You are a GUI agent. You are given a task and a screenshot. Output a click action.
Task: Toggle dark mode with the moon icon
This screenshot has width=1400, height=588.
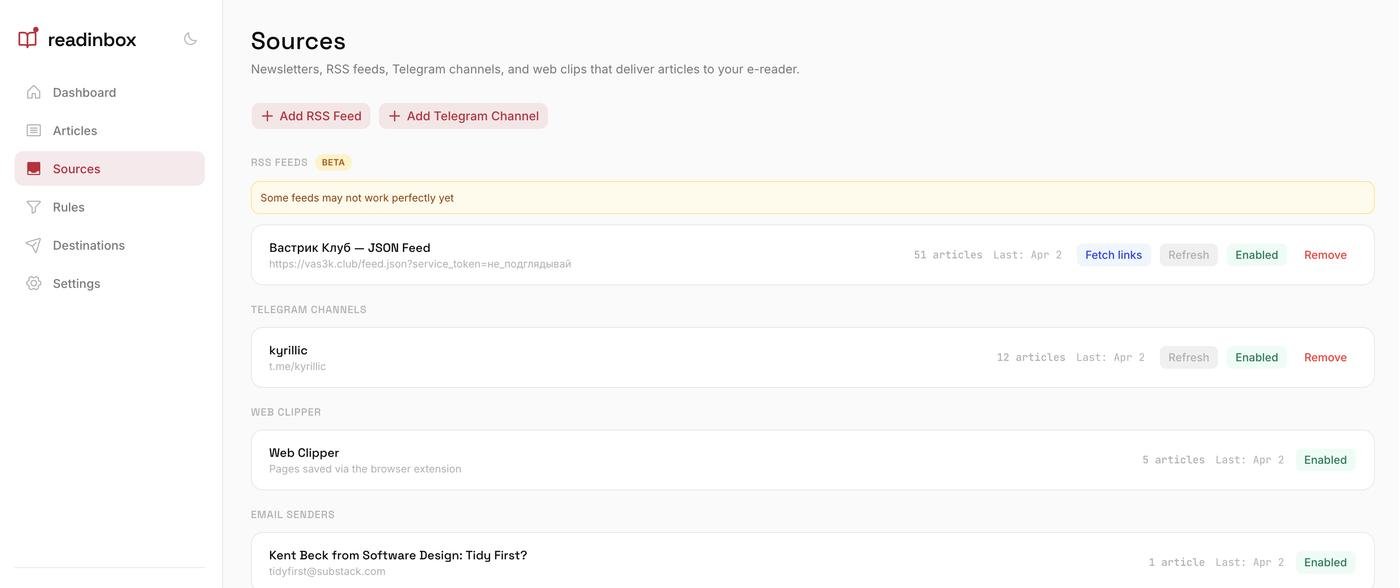[190, 39]
